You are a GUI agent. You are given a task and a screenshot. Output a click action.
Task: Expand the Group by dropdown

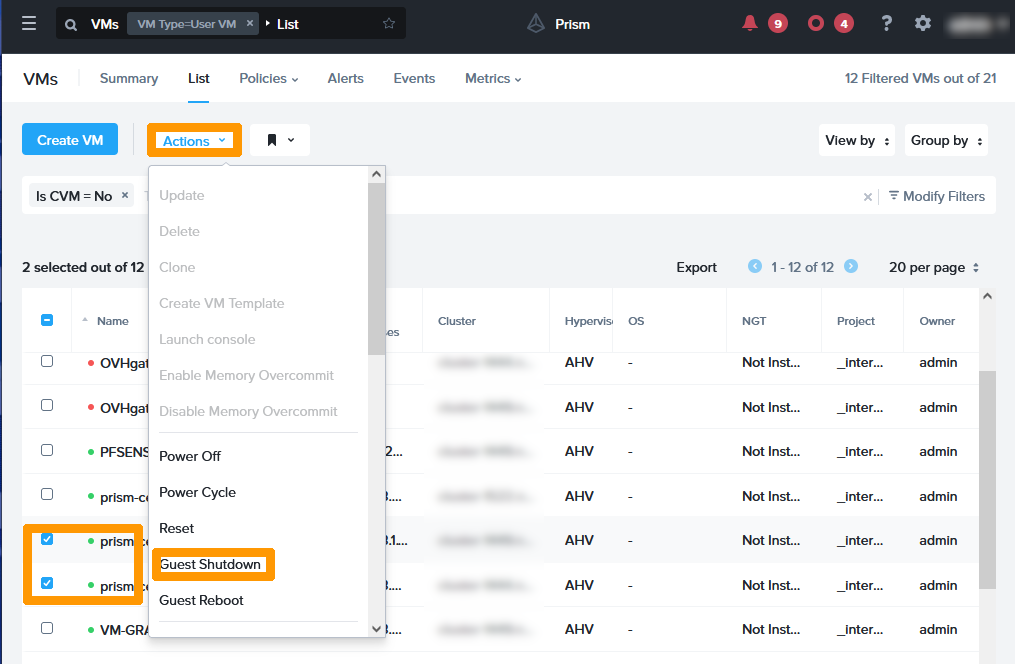click(x=946, y=141)
